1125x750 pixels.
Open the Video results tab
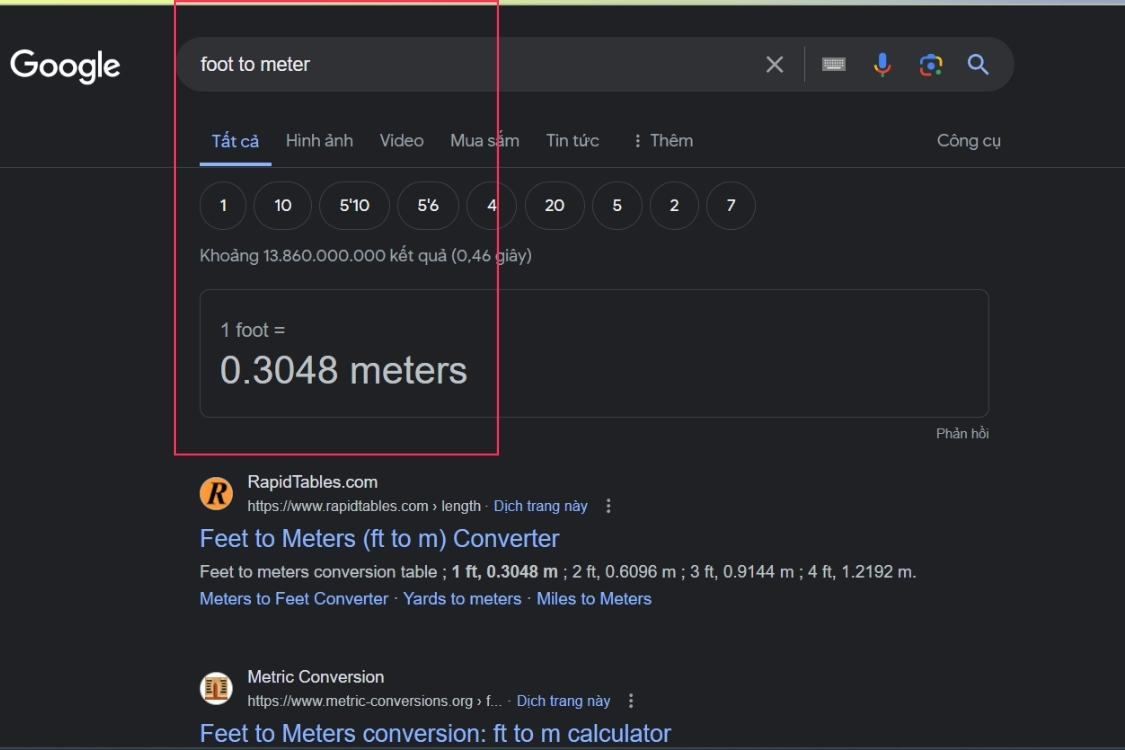[x=402, y=141]
